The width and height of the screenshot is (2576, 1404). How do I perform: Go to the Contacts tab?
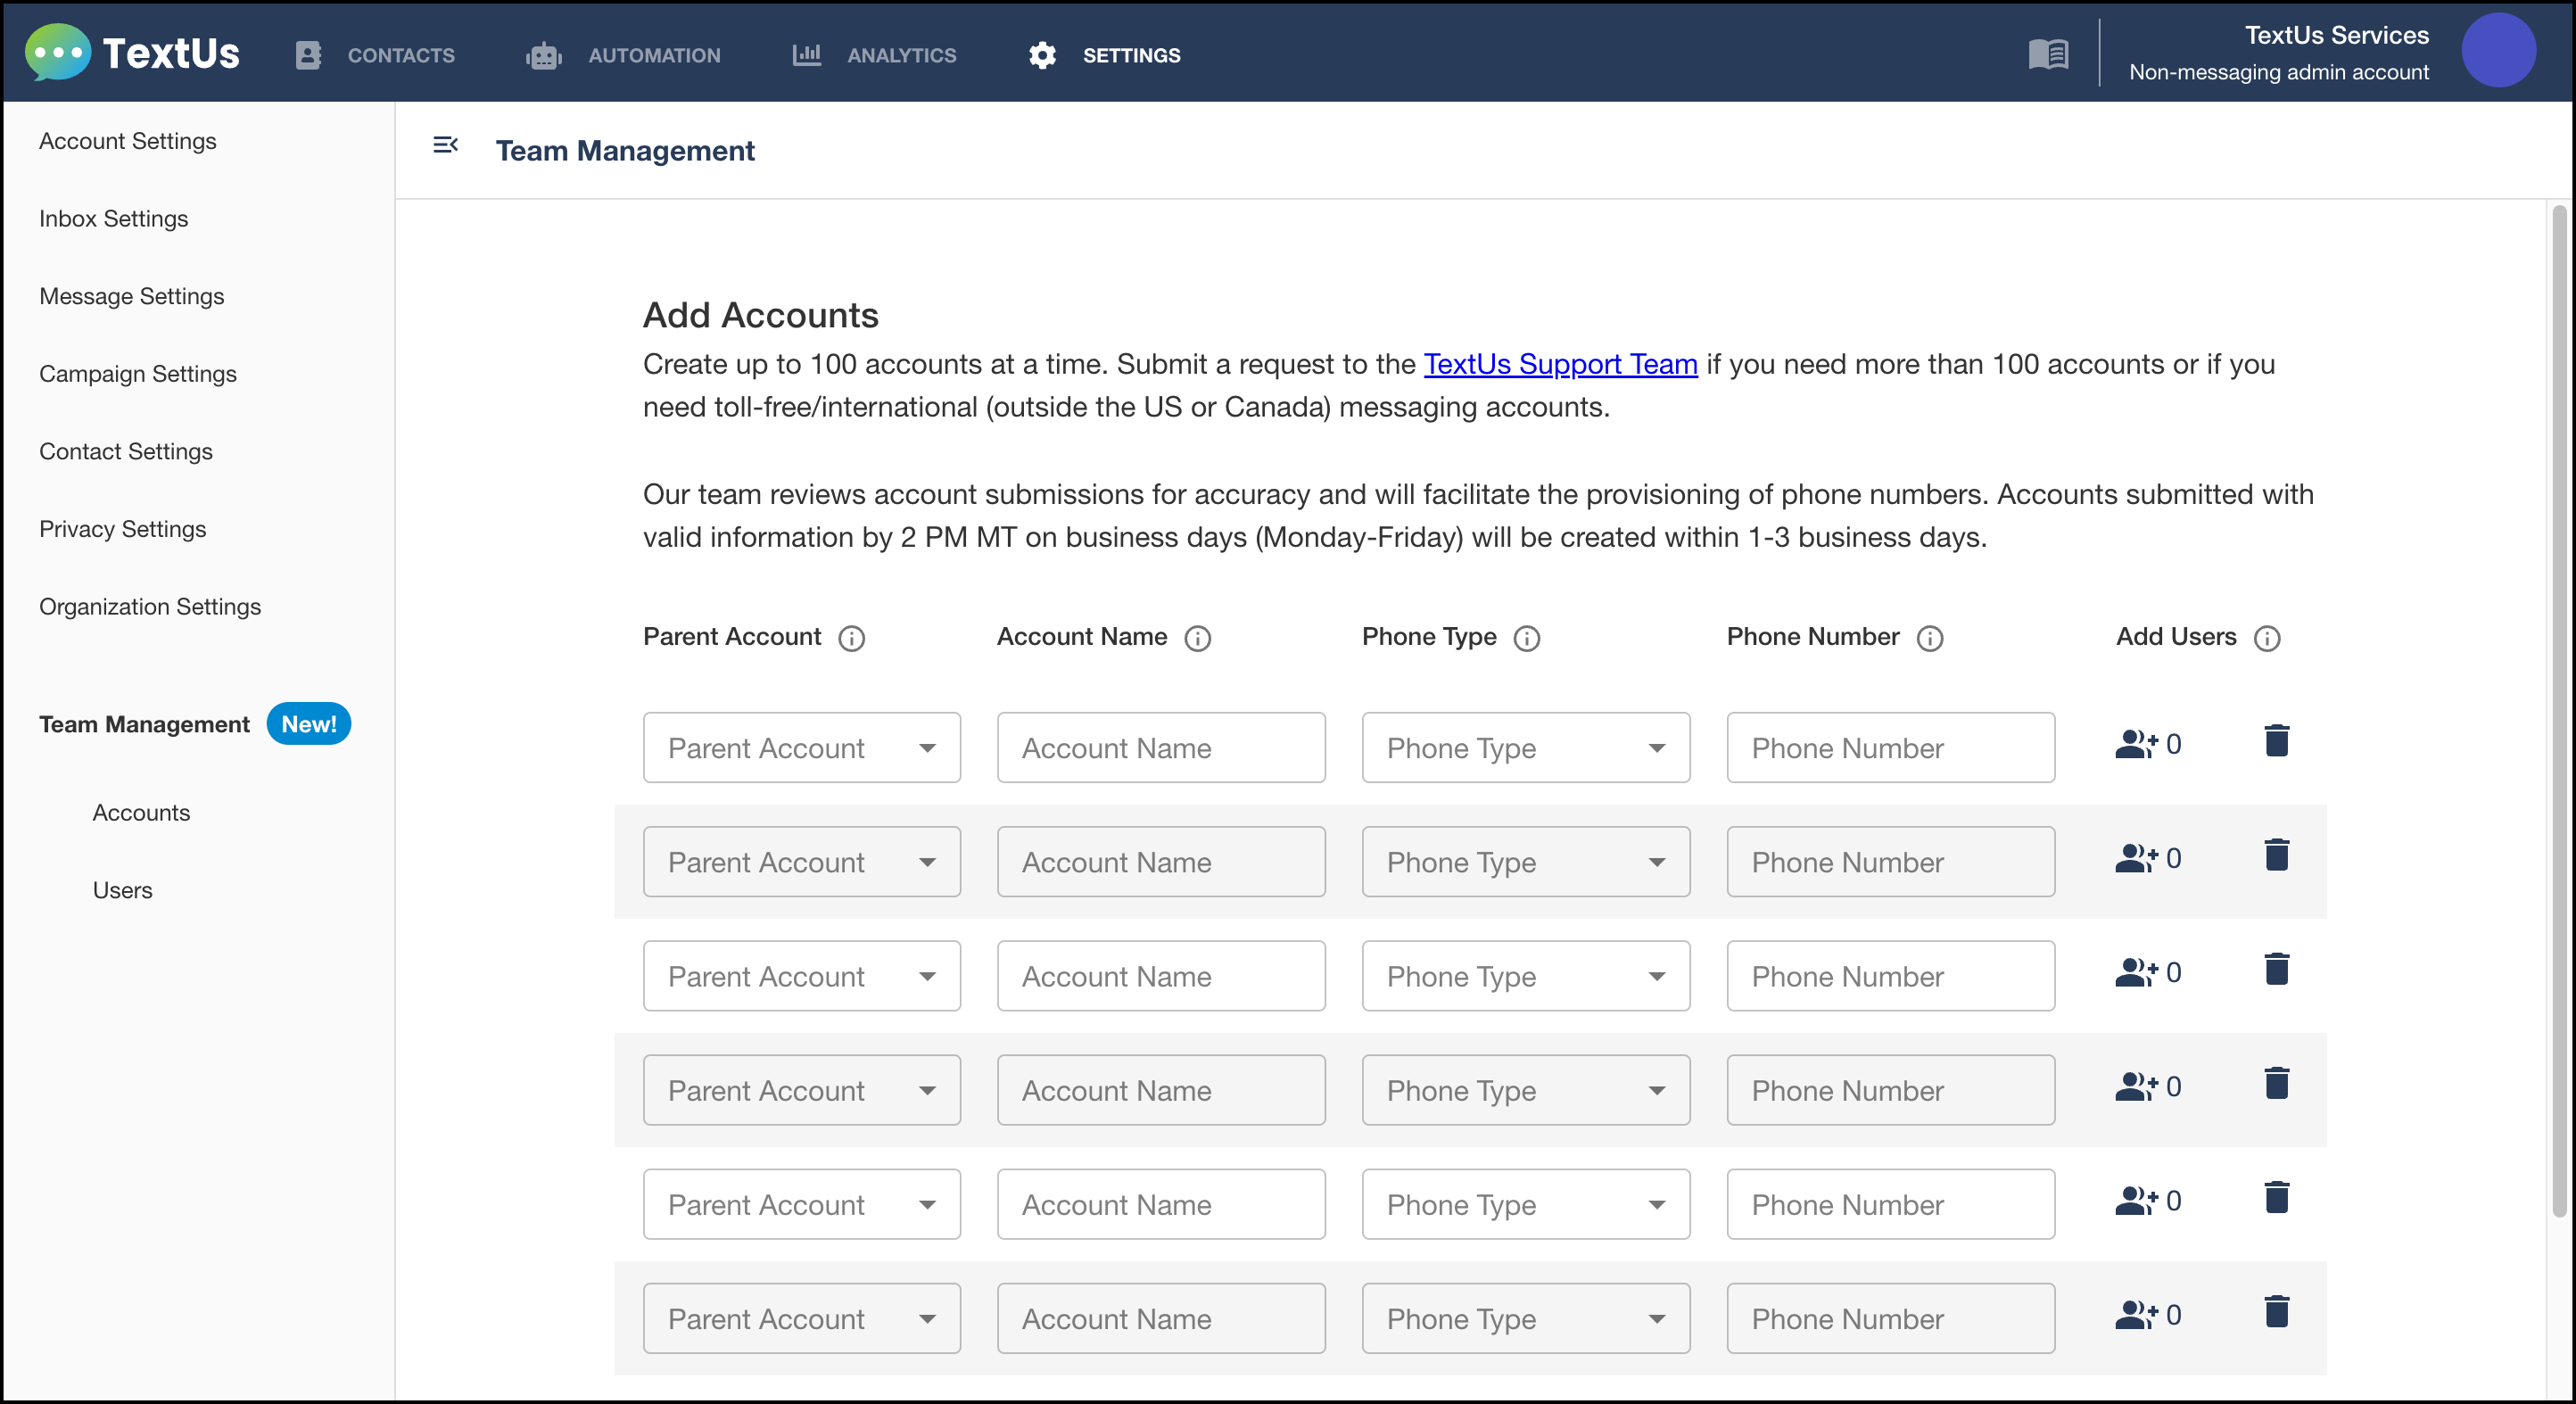click(x=376, y=55)
